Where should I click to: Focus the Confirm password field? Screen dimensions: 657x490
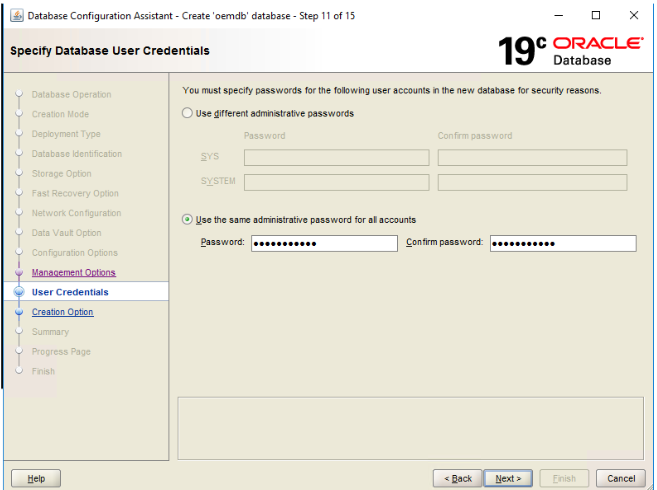[563, 243]
